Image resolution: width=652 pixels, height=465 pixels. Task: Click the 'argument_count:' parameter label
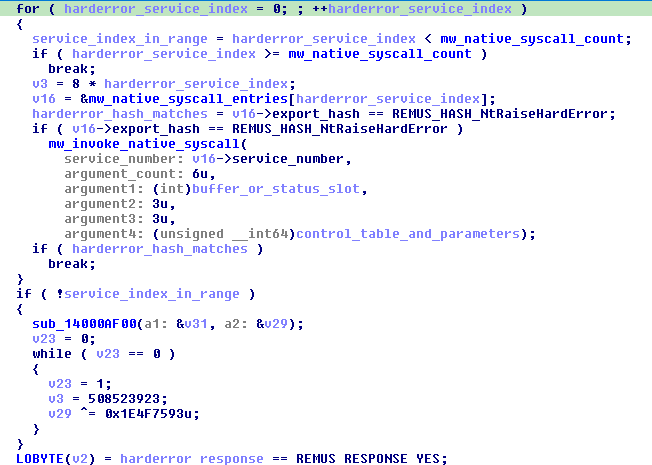124,173
